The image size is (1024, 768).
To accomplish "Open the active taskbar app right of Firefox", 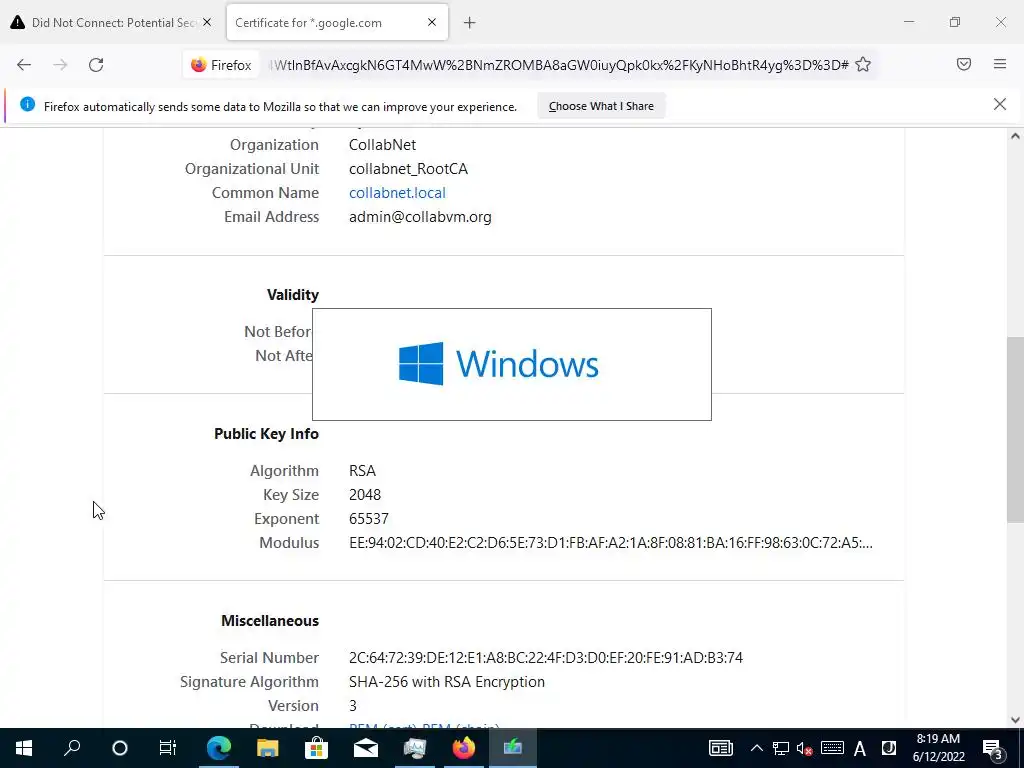I will click(x=513, y=748).
